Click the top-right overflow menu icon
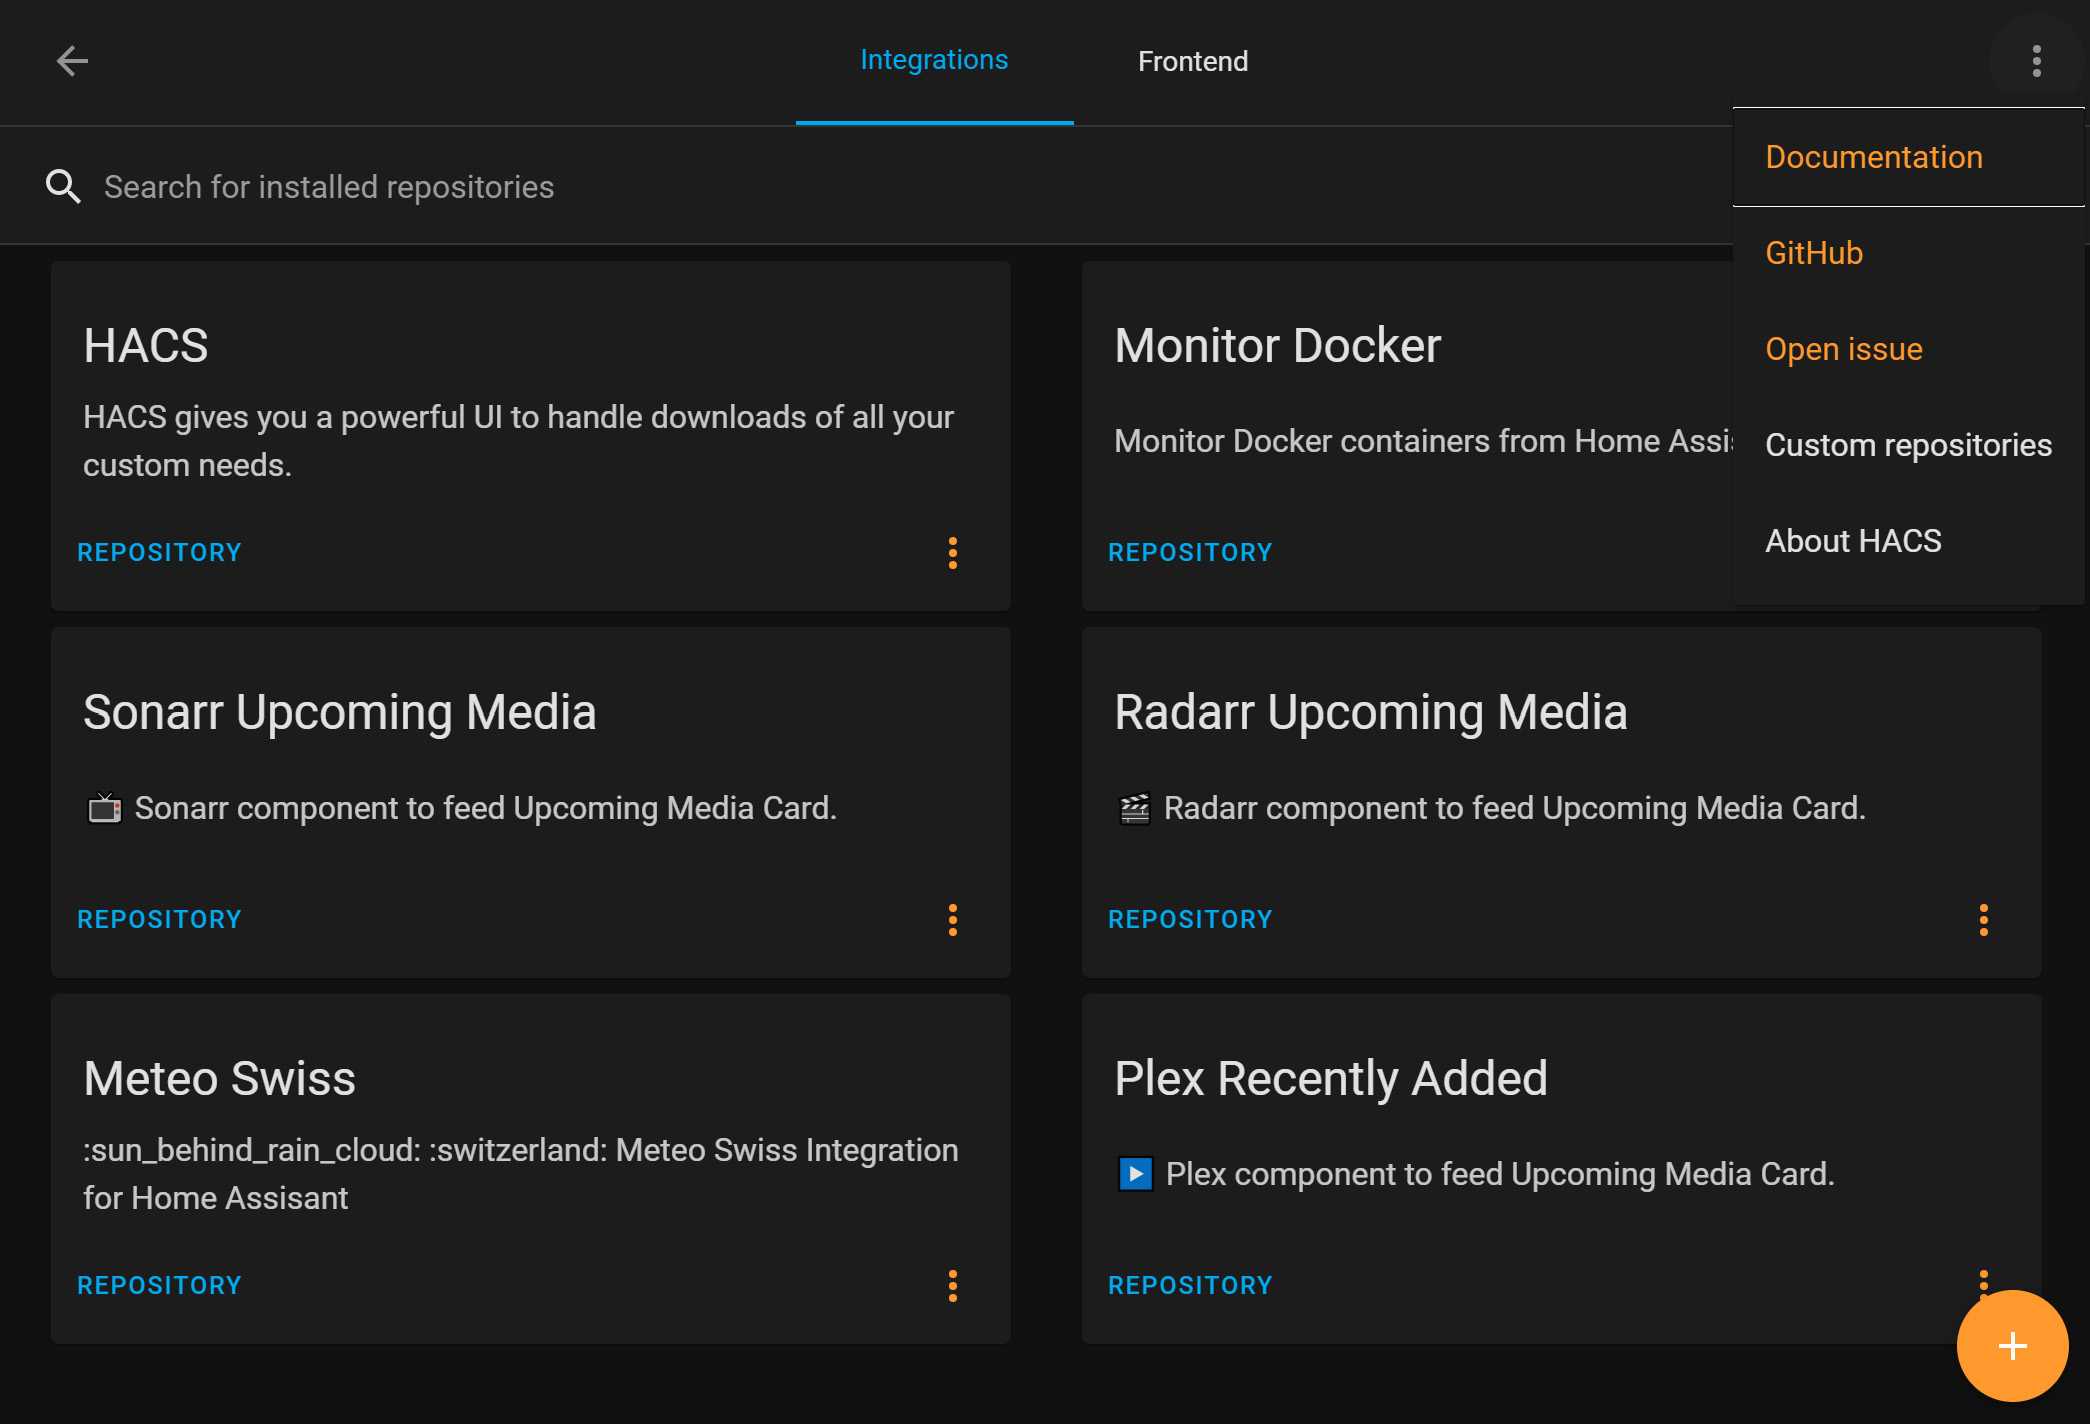Image resolution: width=2090 pixels, height=1424 pixels. click(x=2036, y=61)
